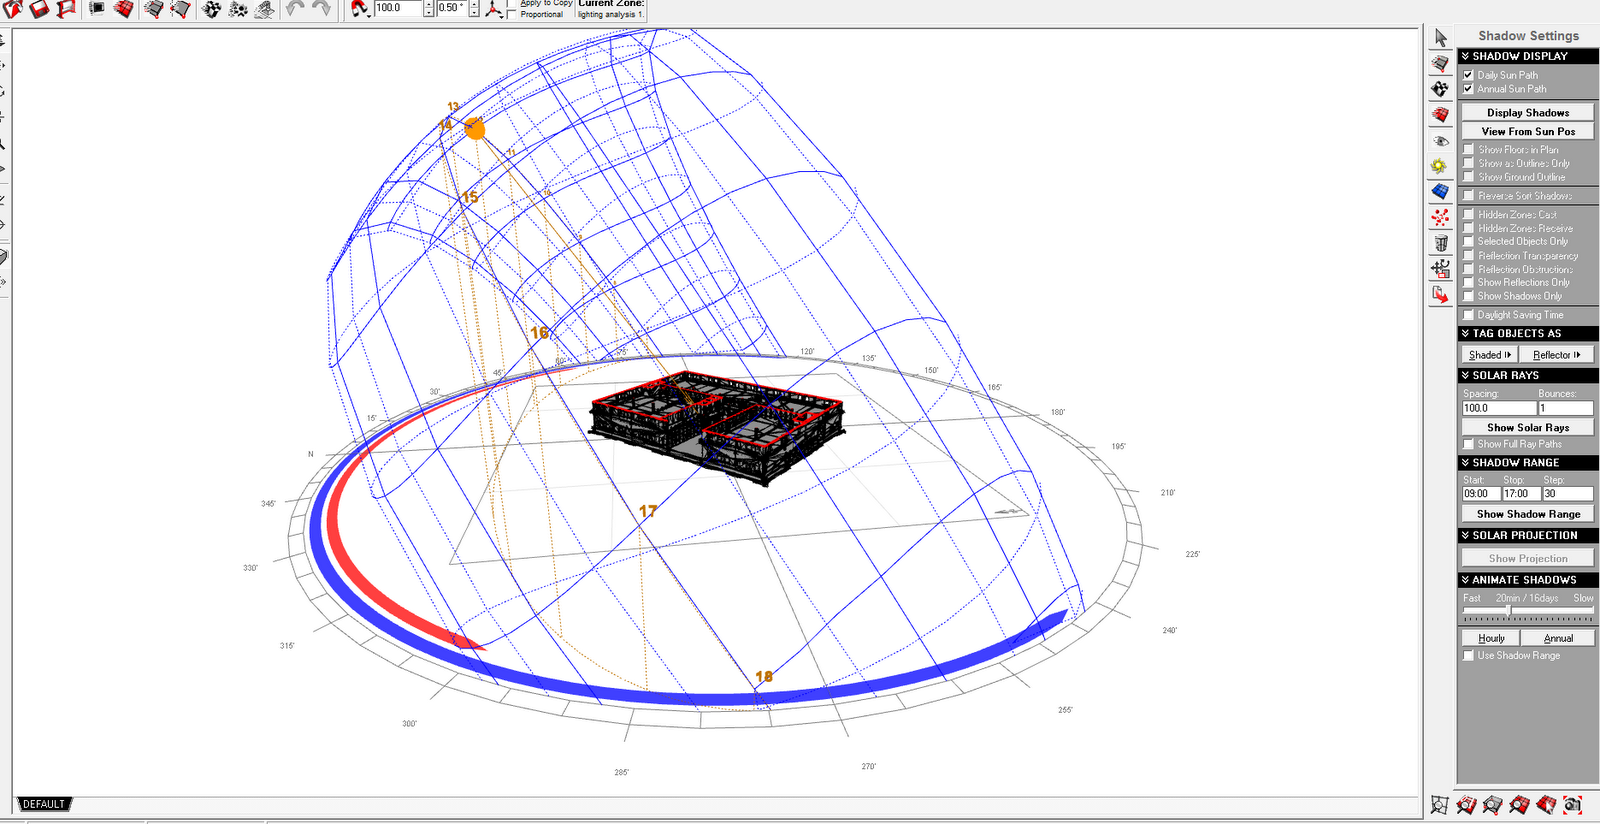This screenshot has height=824, width=1600.
Task: Click the camera snapshot icon at bottom right
Action: (x=1573, y=805)
